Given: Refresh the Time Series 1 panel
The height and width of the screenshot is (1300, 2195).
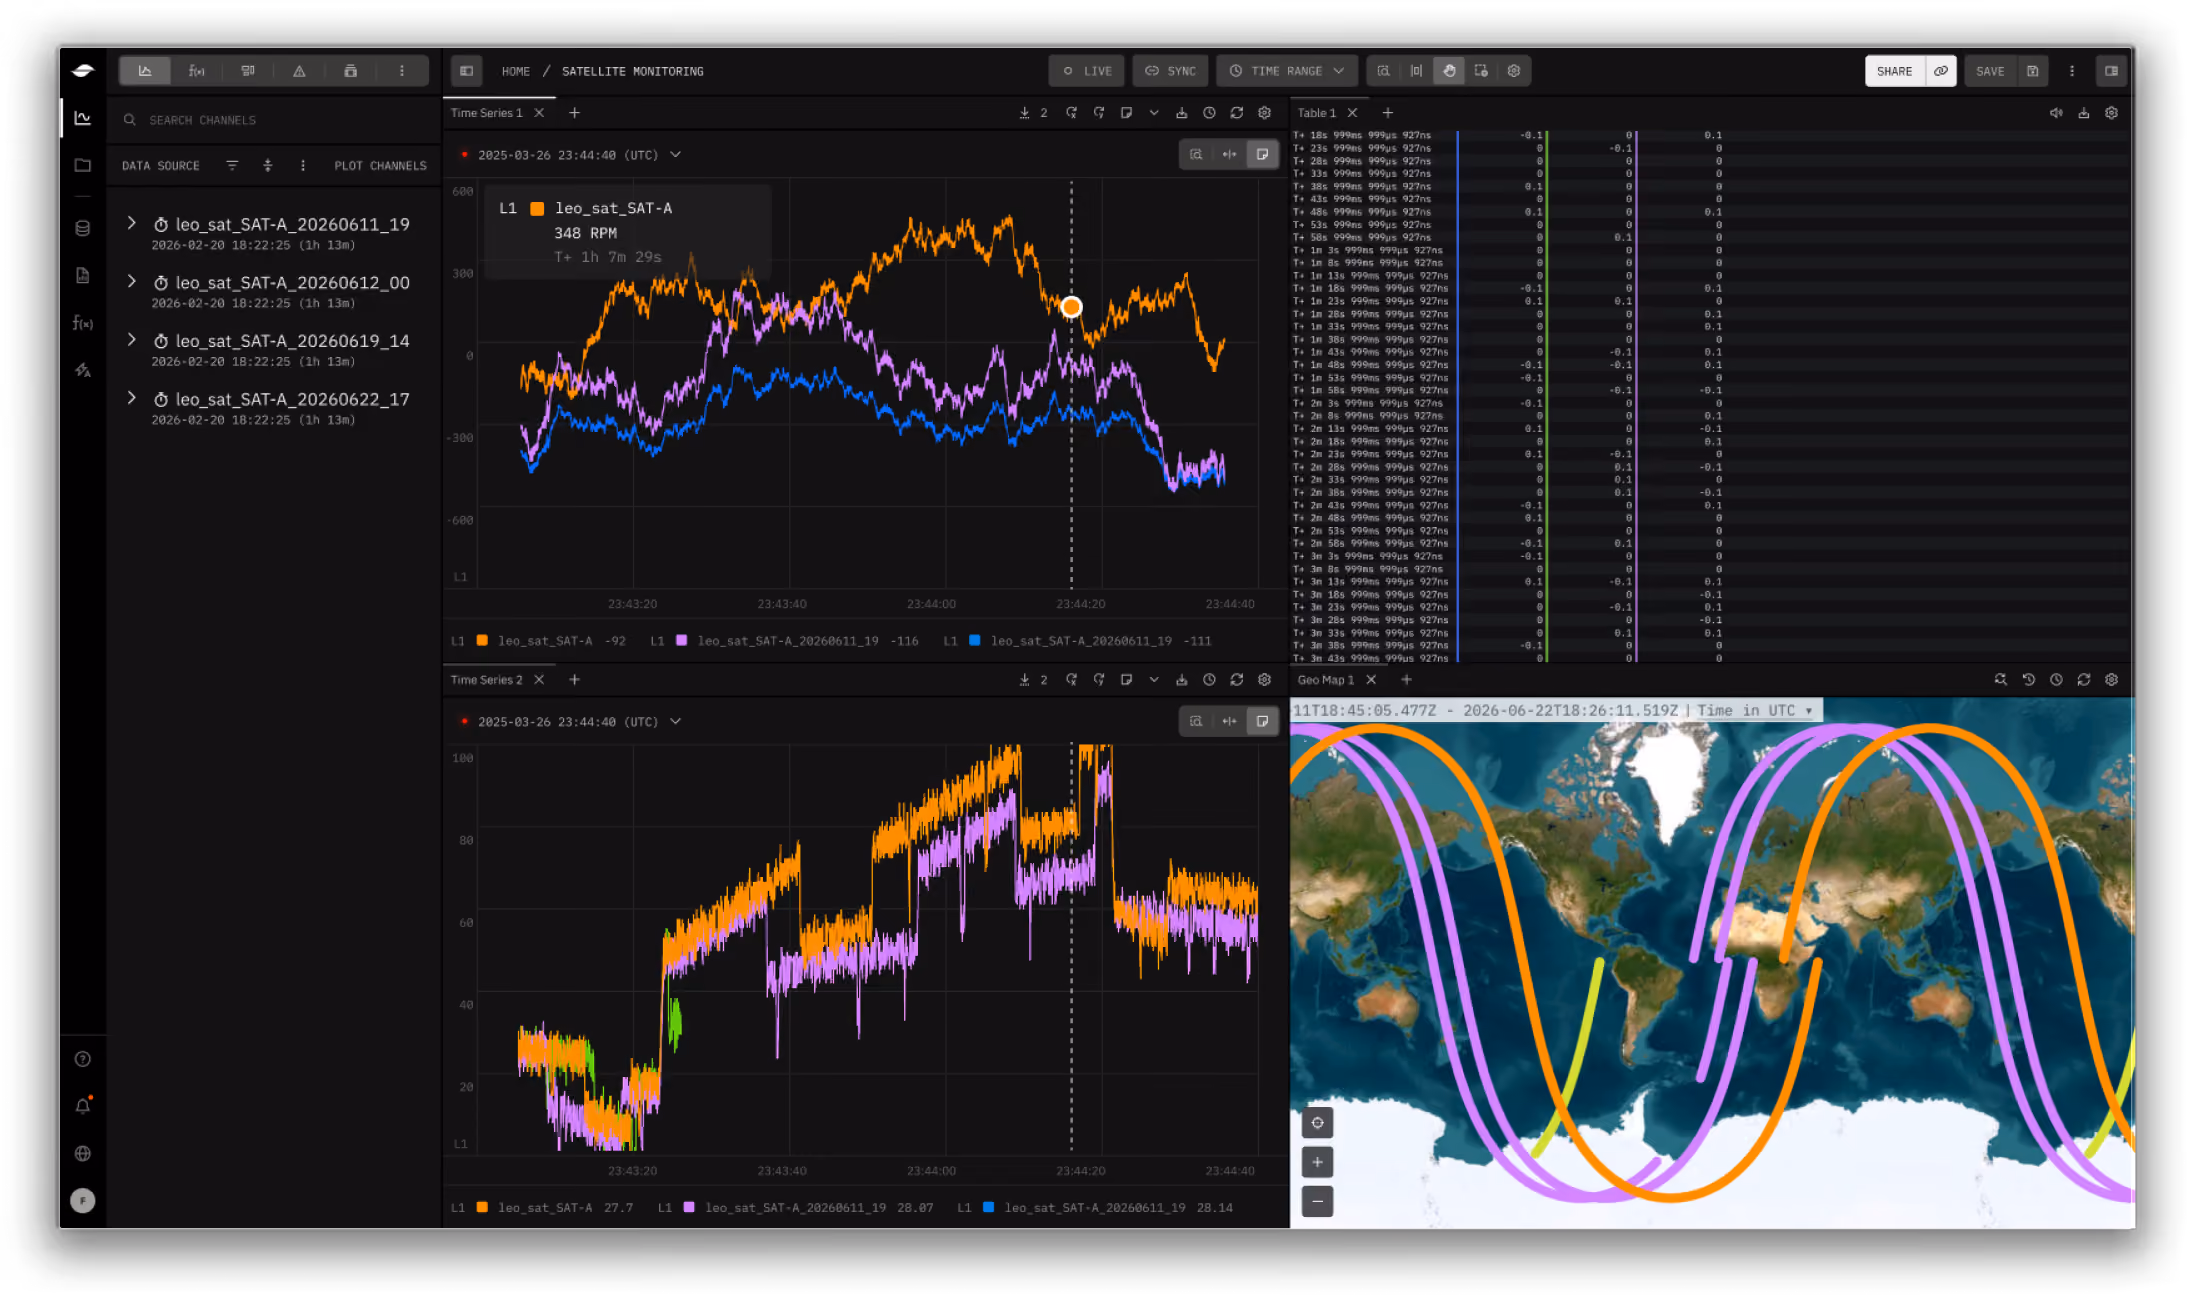Looking at the screenshot, I should (x=1237, y=113).
